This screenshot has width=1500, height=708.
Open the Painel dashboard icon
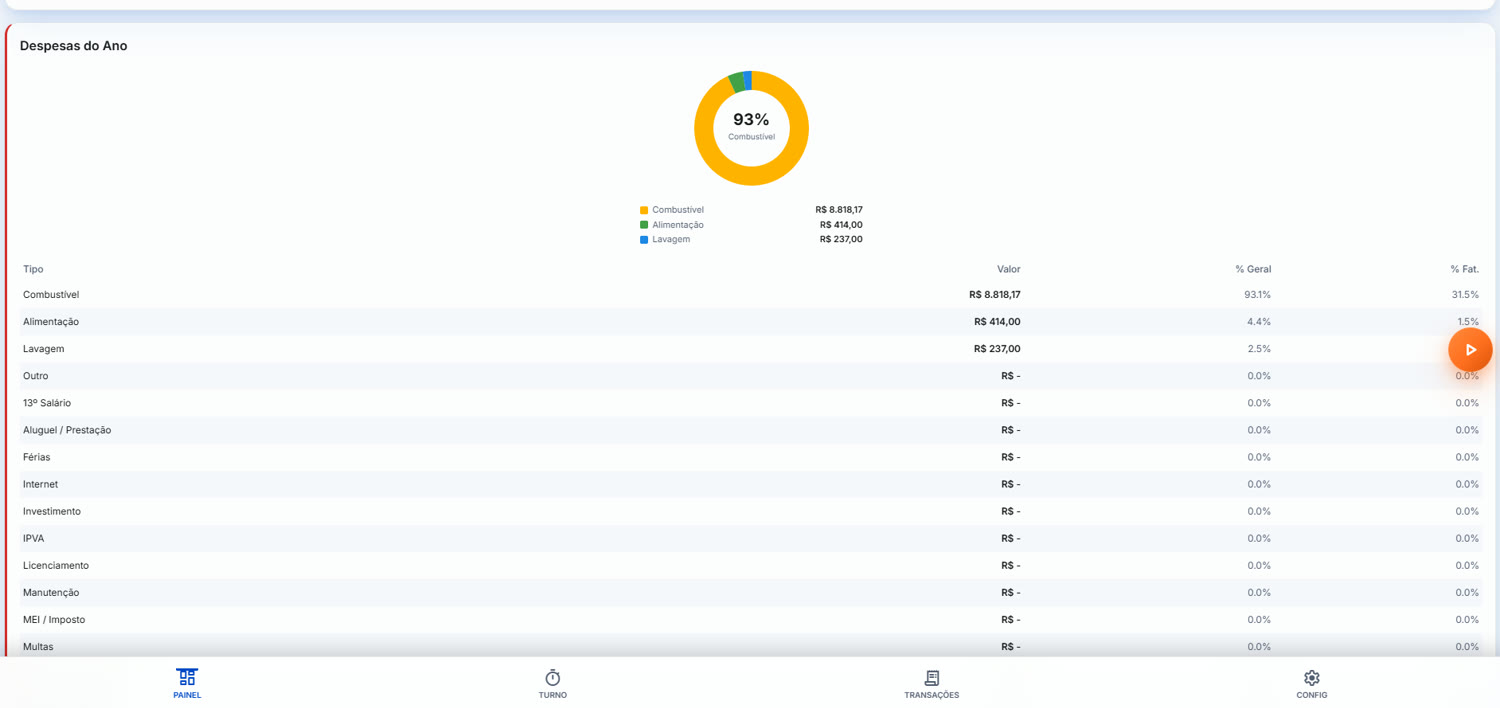click(187, 677)
